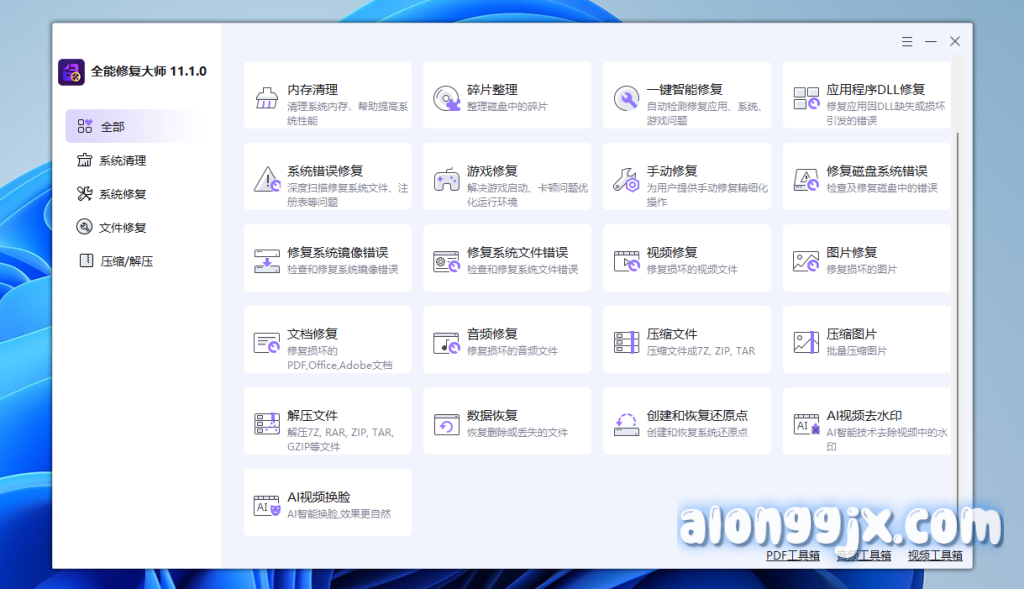Select 系统清理 in the sidebar

pyautogui.click(x=122, y=160)
